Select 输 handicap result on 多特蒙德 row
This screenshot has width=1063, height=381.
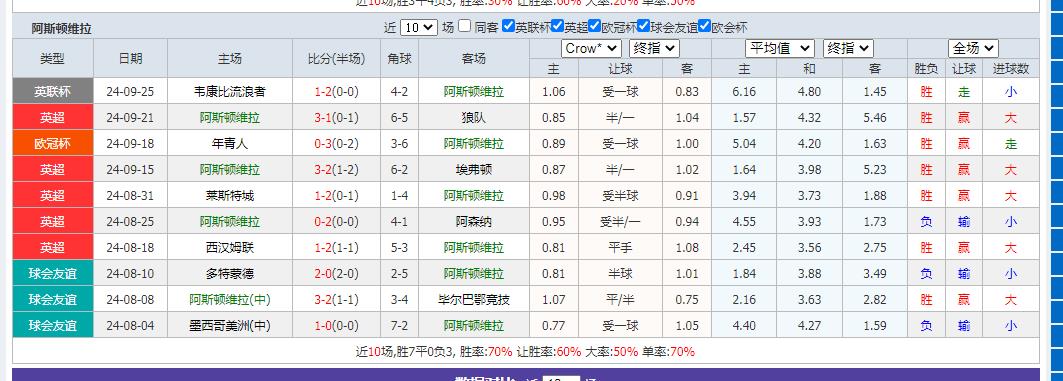963,274
